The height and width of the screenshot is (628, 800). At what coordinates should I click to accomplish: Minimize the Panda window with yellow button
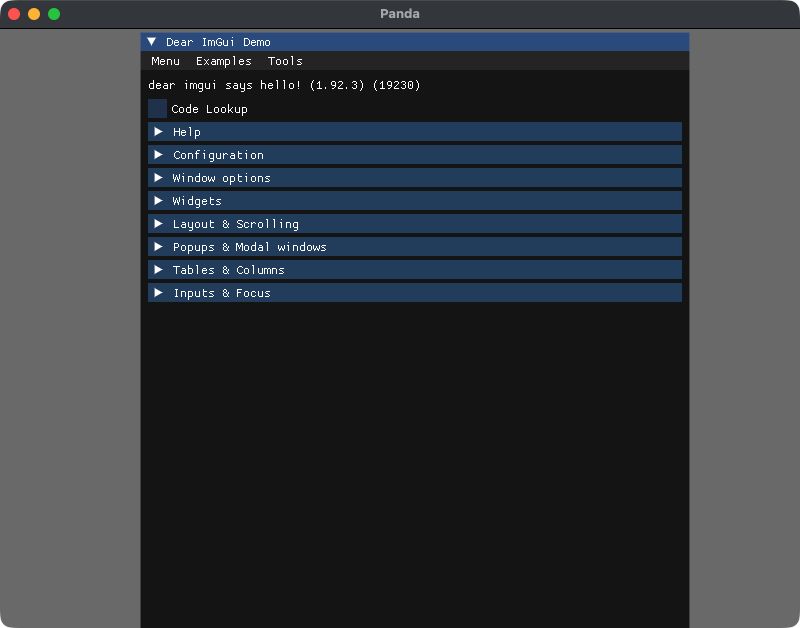[34, 14]
